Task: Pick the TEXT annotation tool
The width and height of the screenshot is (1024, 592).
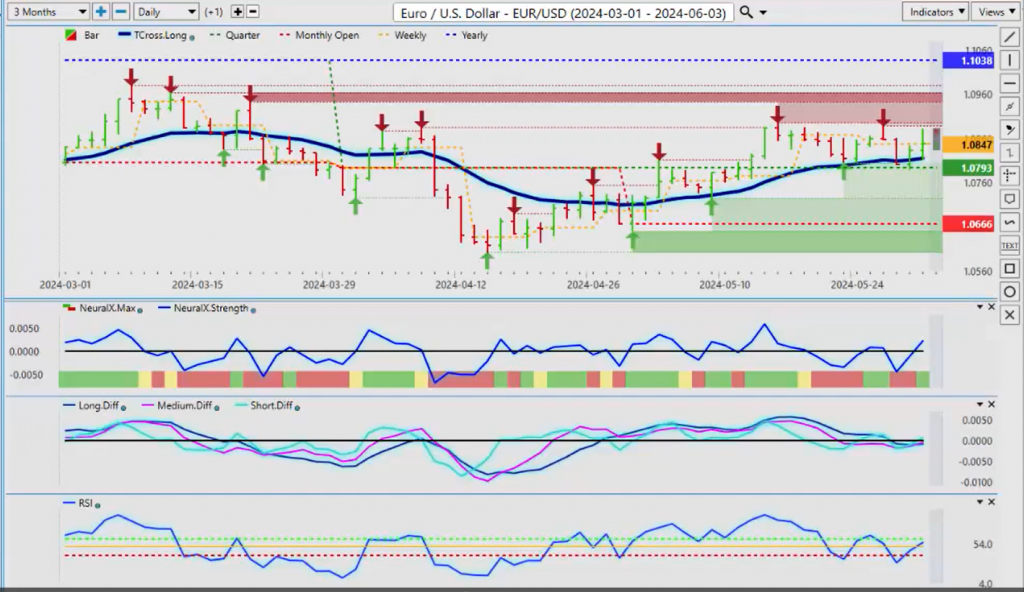Action: (1009, 245)
